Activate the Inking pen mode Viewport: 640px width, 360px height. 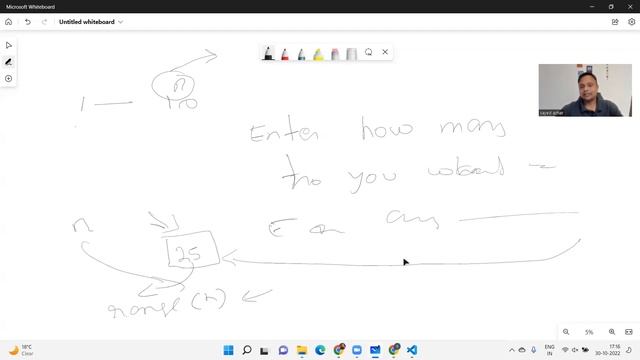click(x=9, y=62)
